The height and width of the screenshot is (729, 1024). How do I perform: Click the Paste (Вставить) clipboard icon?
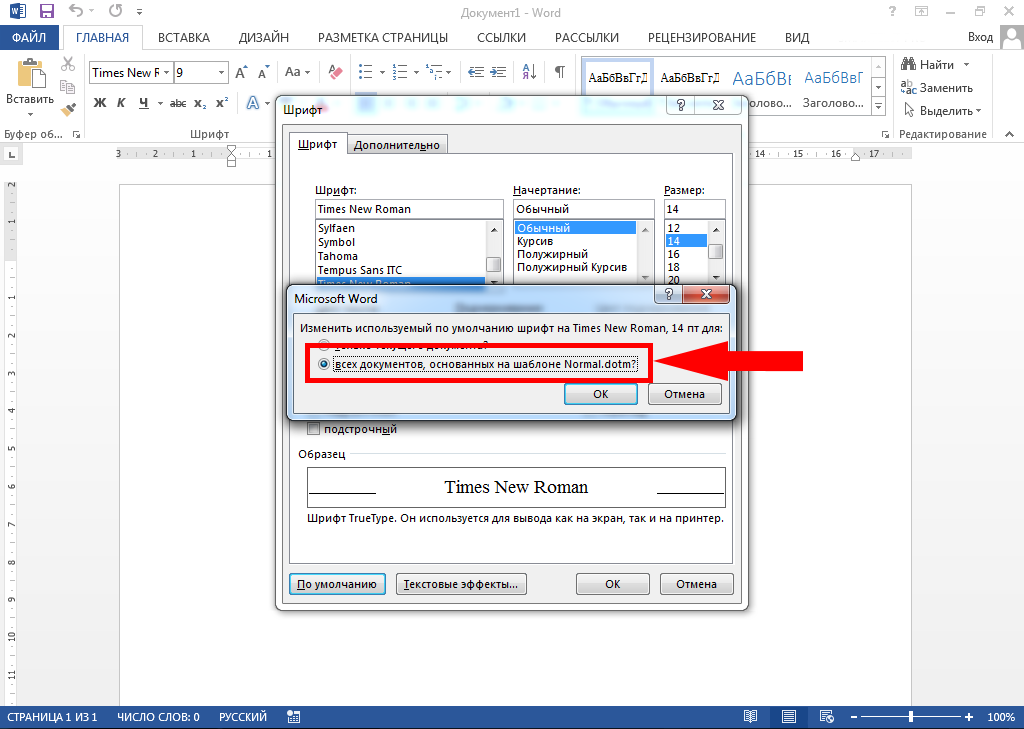(x=30, y=76)
